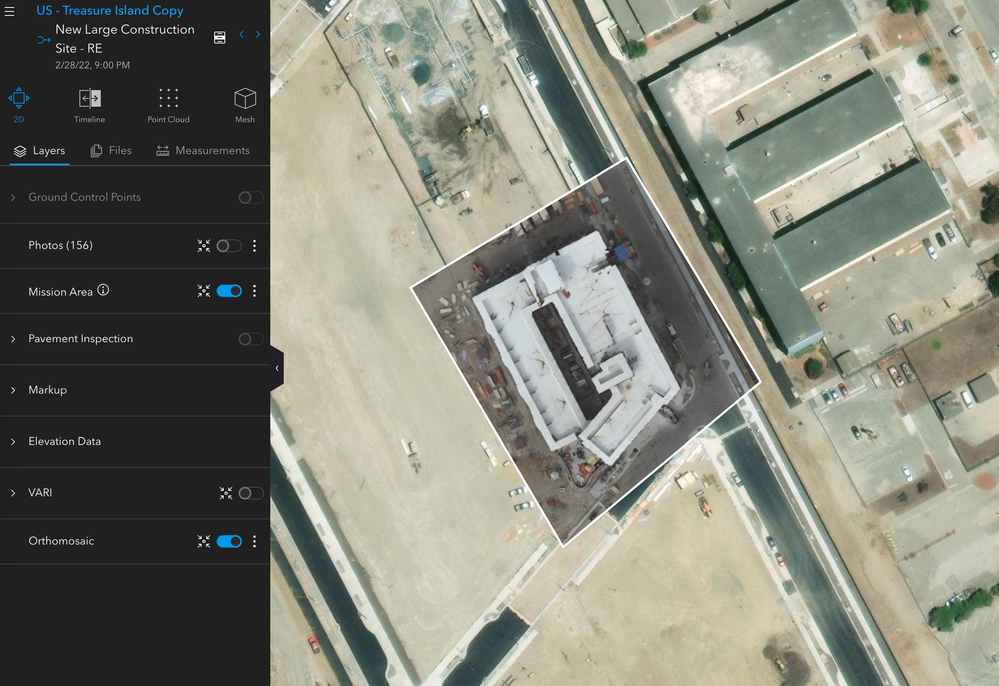999x686 pixels.
Task: Open the hamburger menu icon
Action: pos(10,11)
